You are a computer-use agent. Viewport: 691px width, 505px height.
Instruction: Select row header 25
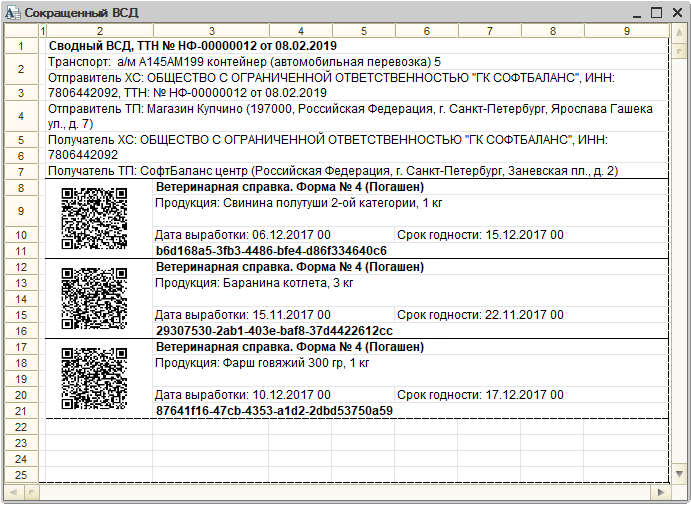[x=21, y=475]
